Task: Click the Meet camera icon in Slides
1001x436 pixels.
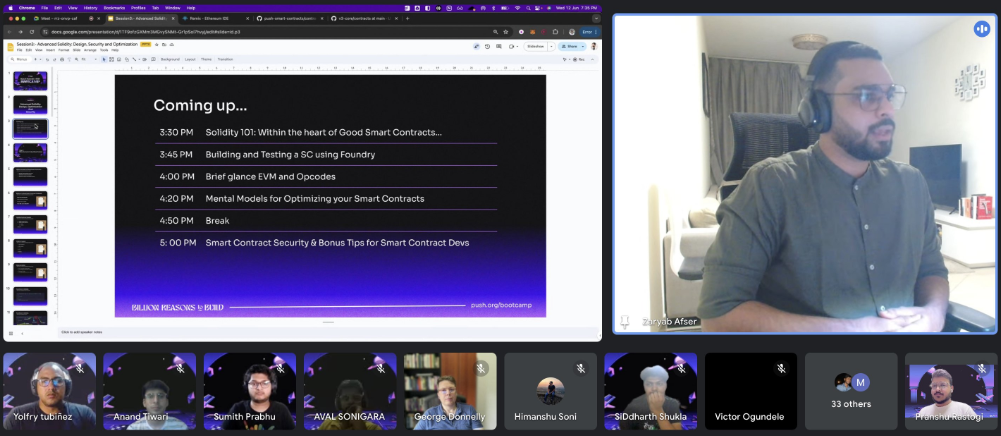Action: point(511,47)
